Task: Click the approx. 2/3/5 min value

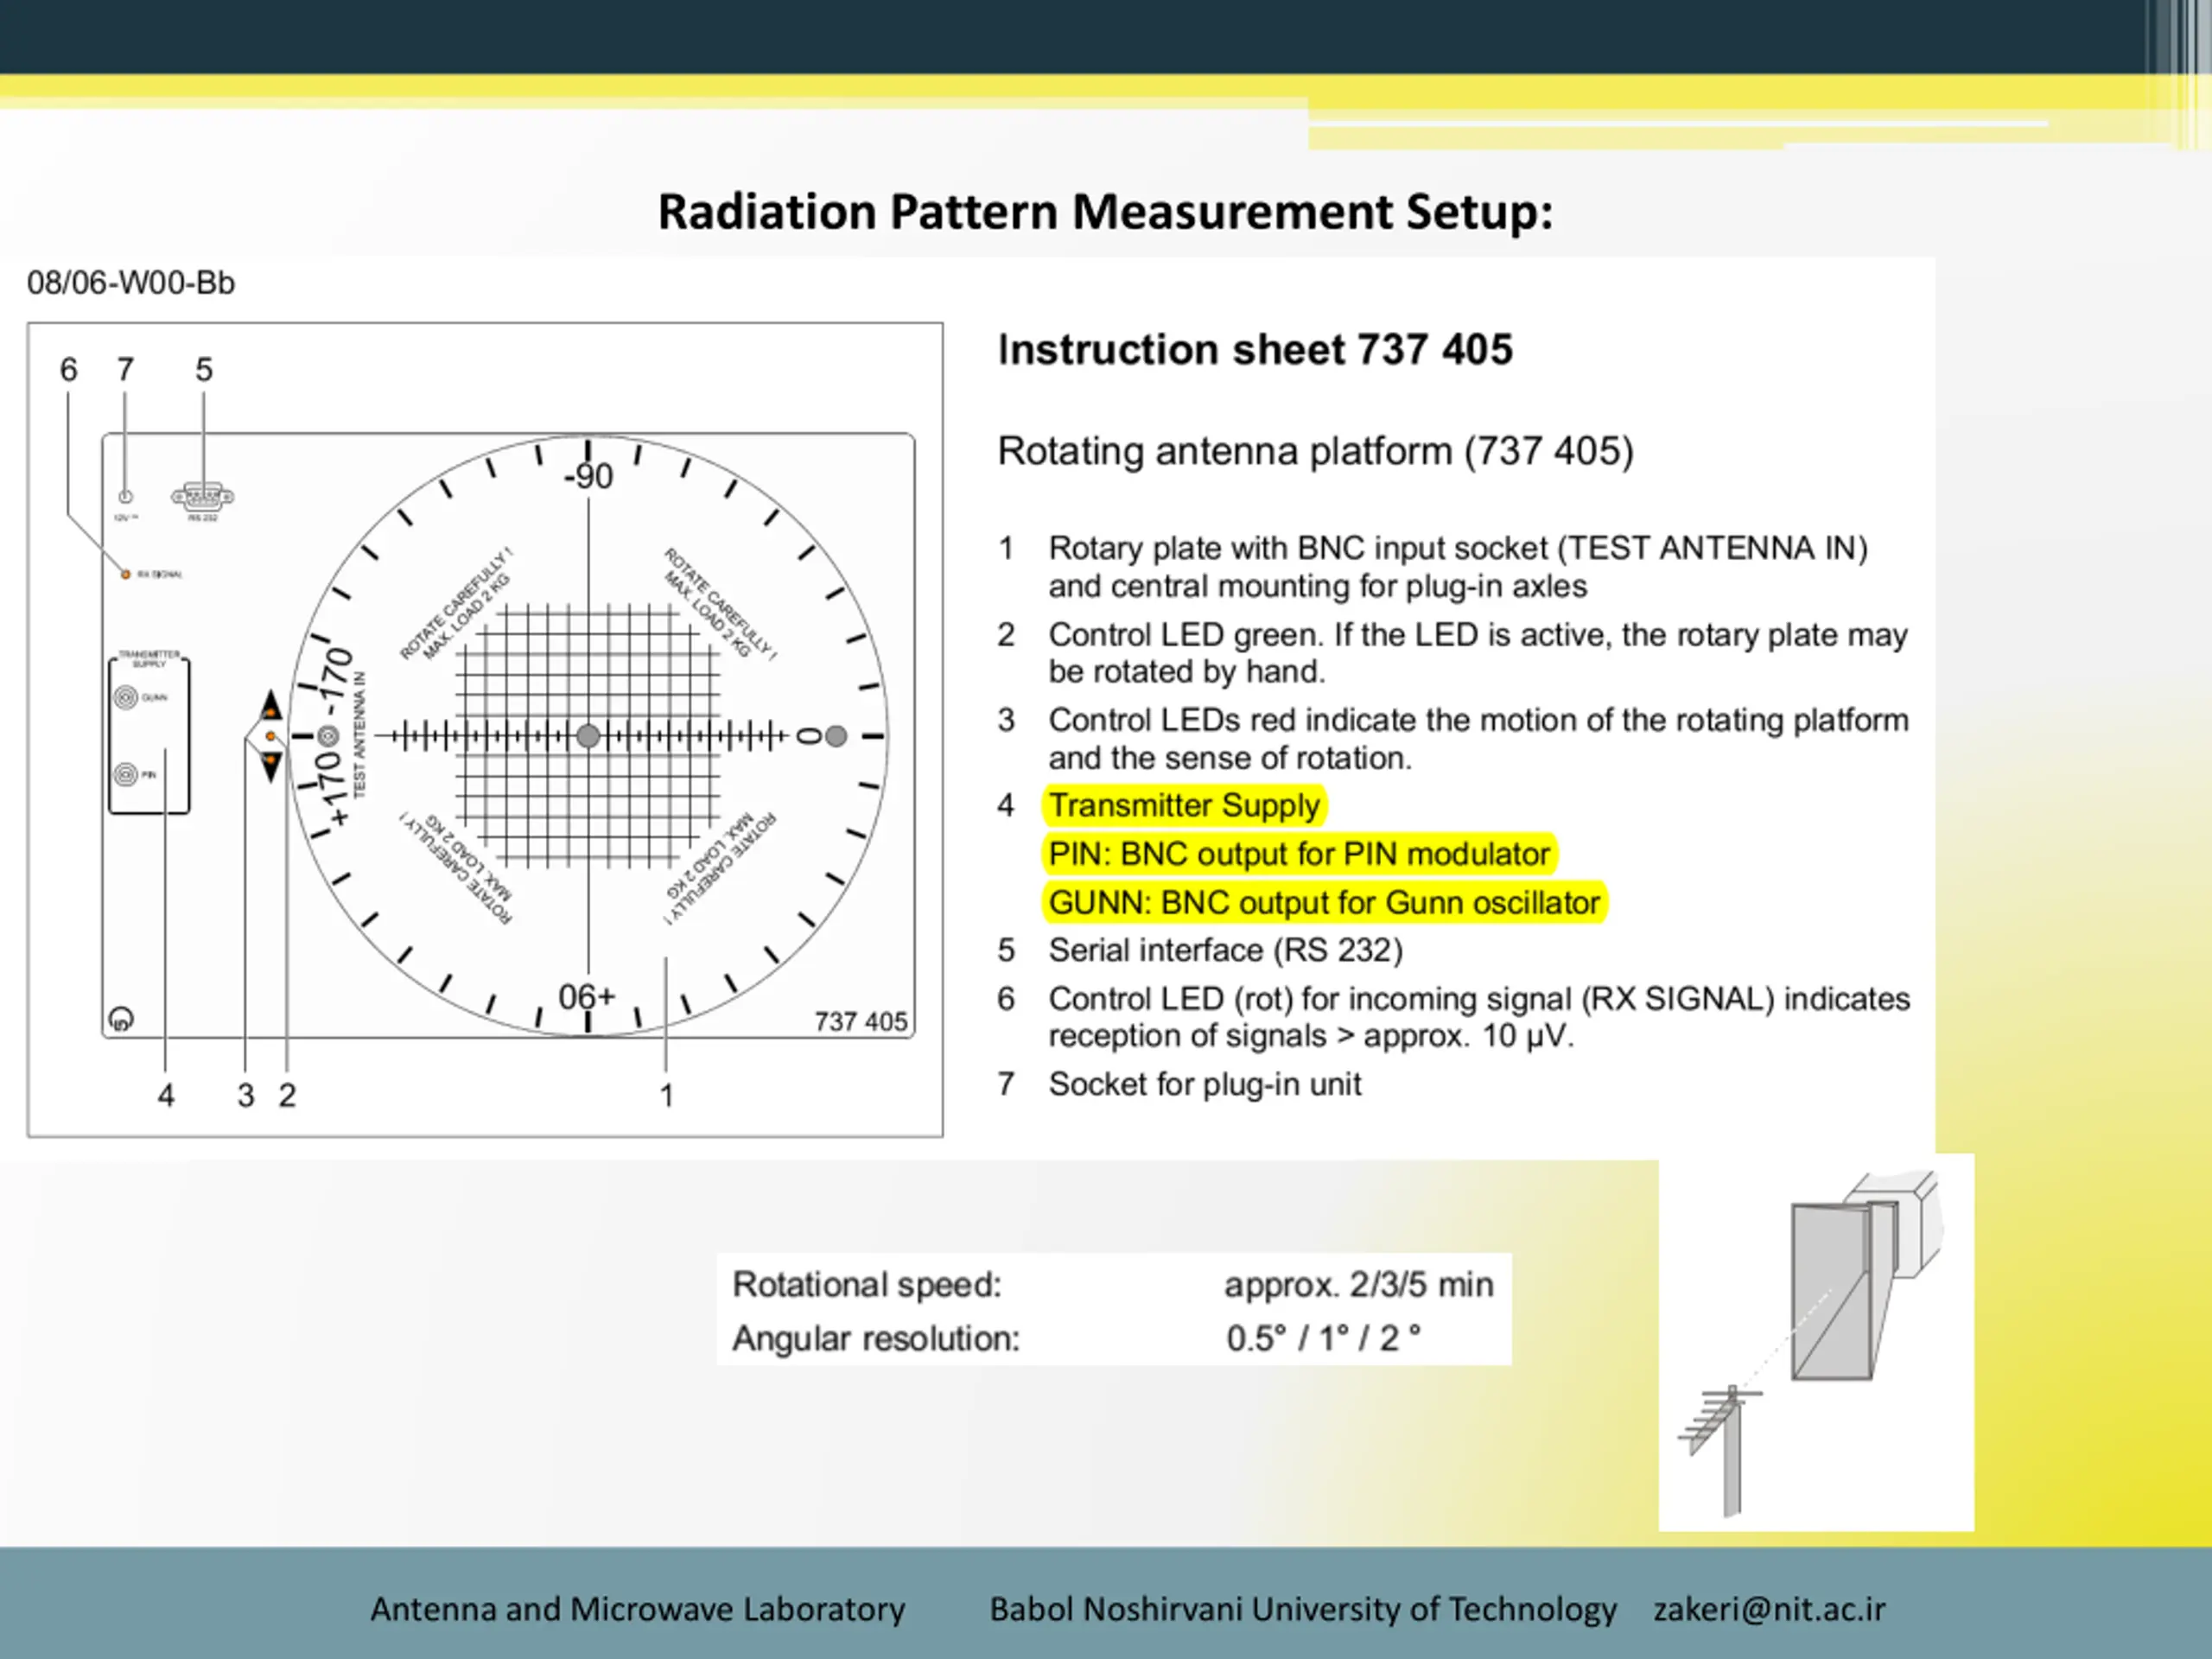Action: 1358,1284
